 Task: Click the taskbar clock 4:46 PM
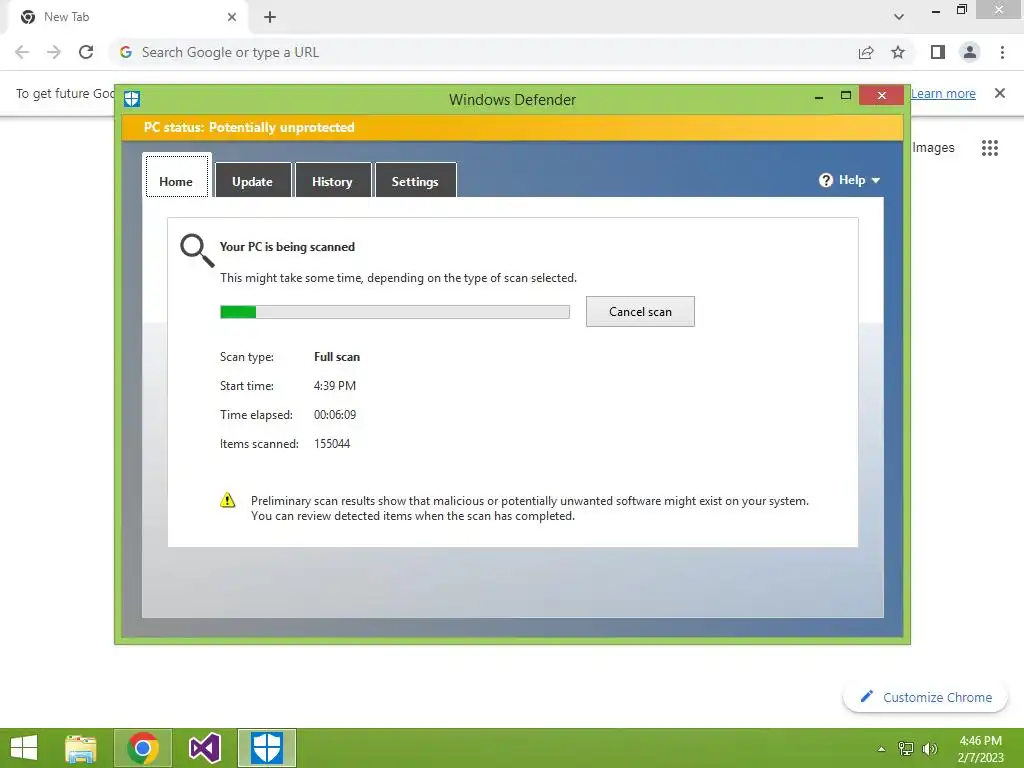point(980,741)
